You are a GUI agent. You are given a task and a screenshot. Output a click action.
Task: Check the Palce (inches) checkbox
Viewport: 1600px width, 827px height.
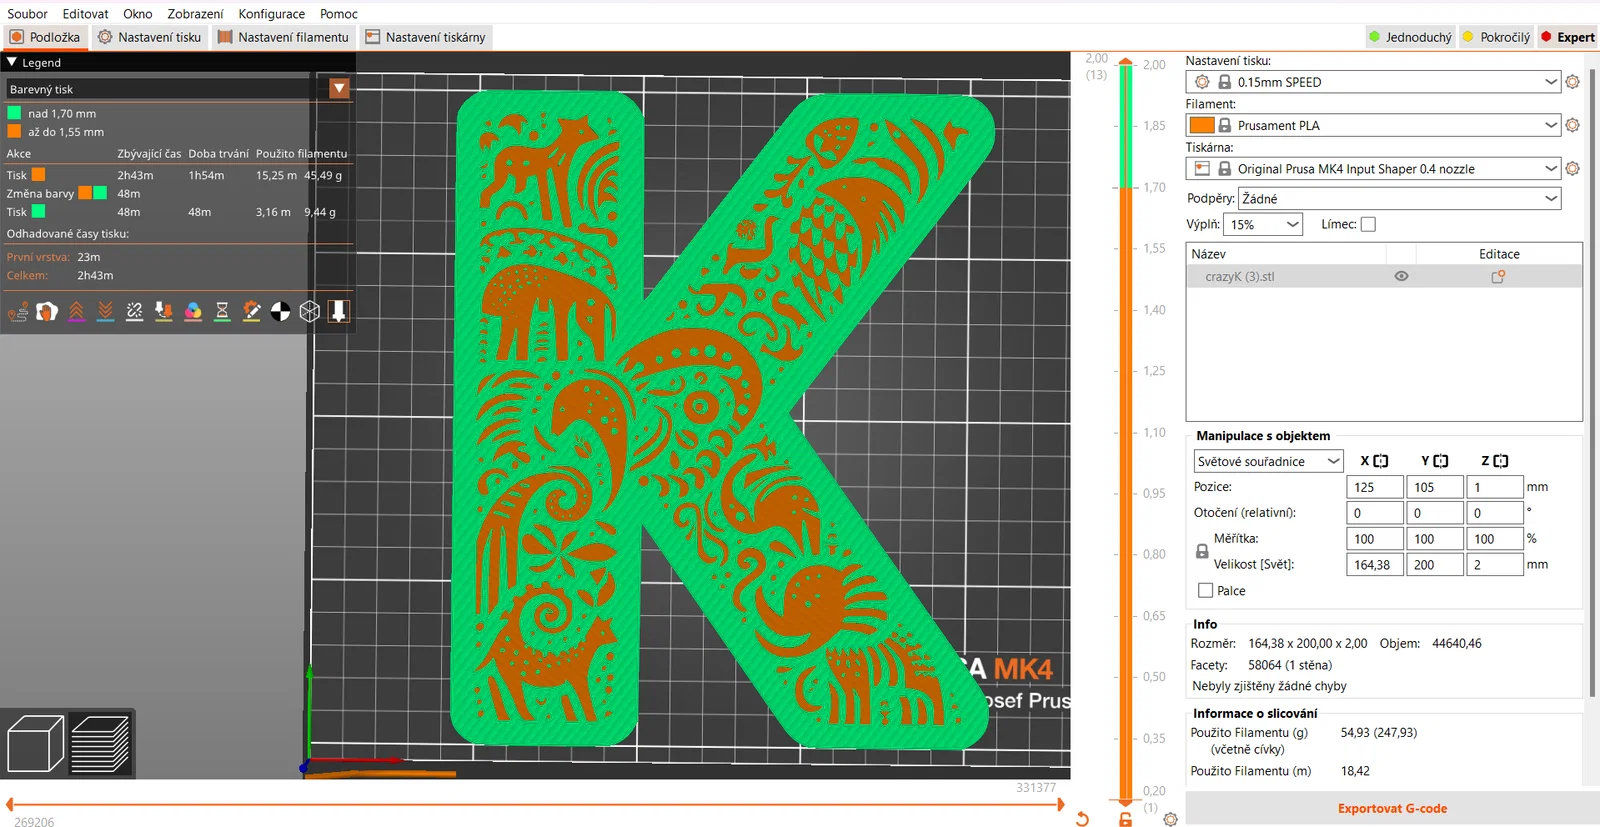coord(1205,591)
